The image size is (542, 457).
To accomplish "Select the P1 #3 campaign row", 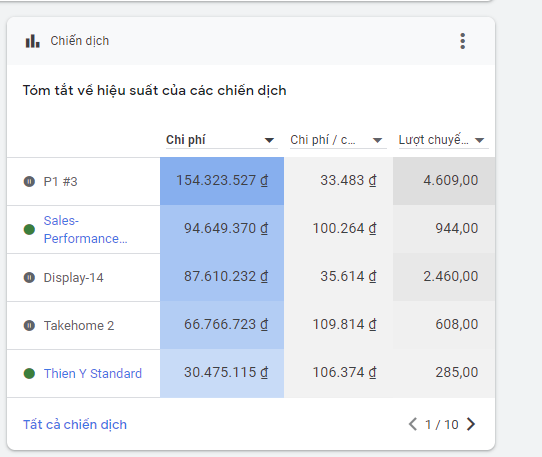I will pos(251,181).
